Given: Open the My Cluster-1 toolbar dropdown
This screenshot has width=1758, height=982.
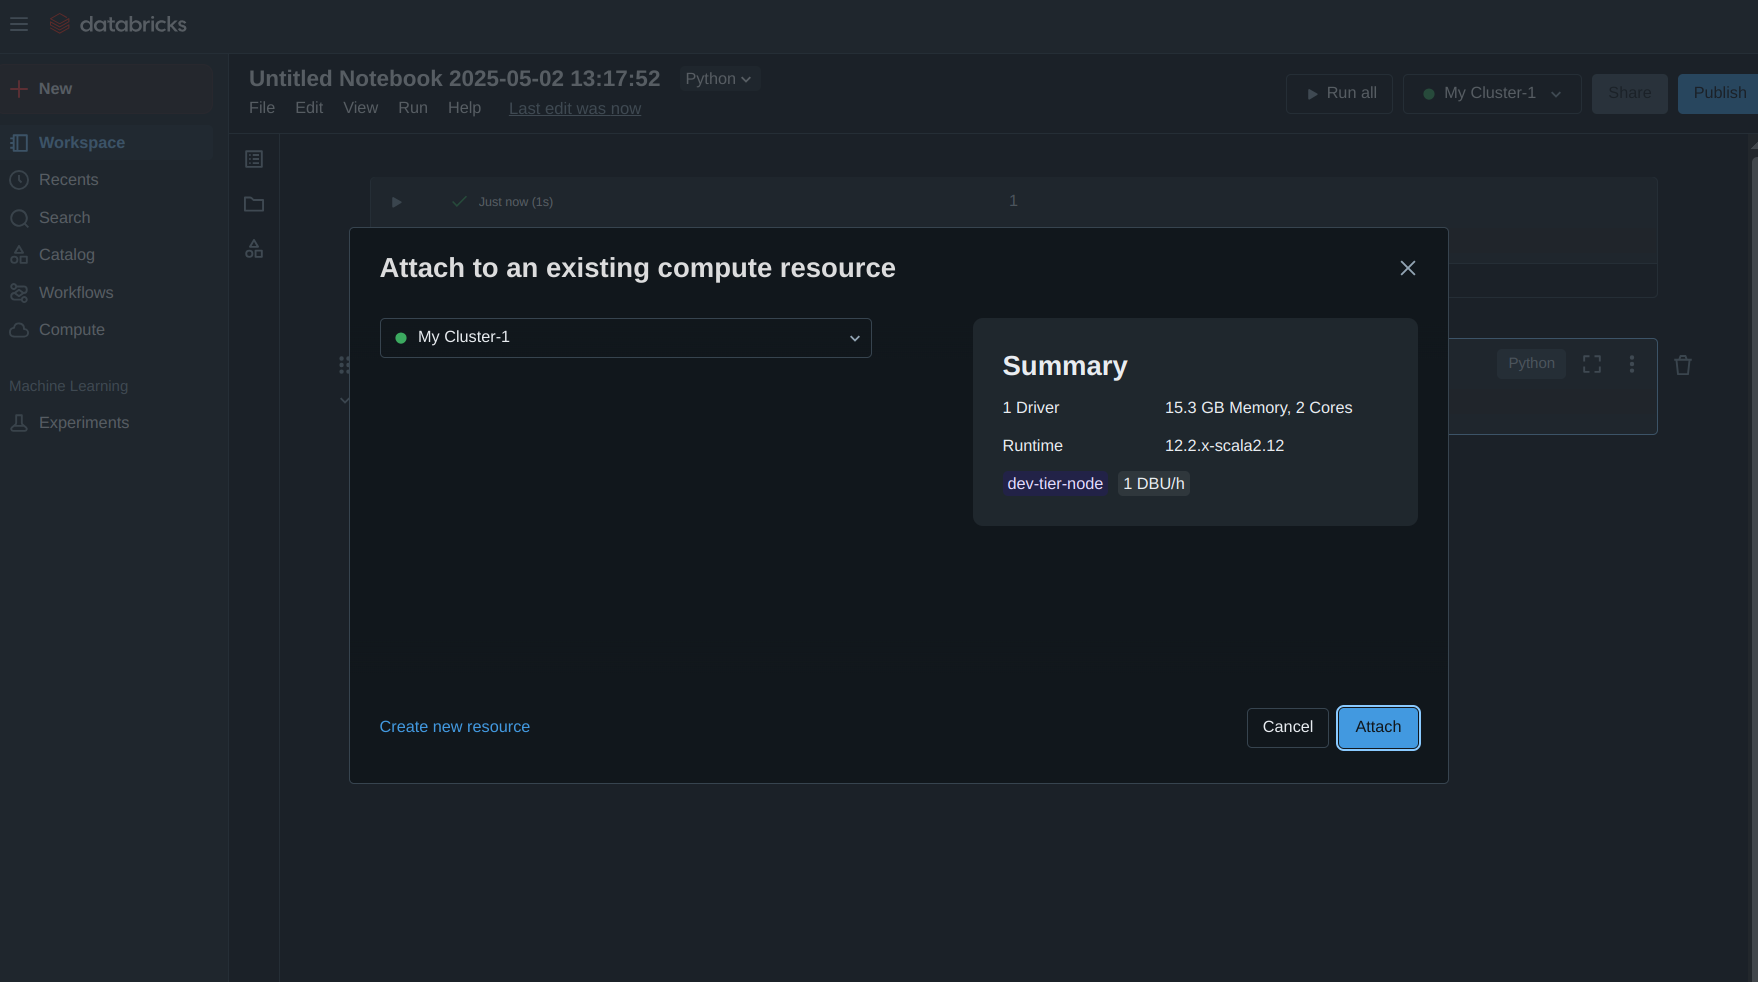Looking at the screenshot, I should coord(1492,93).
